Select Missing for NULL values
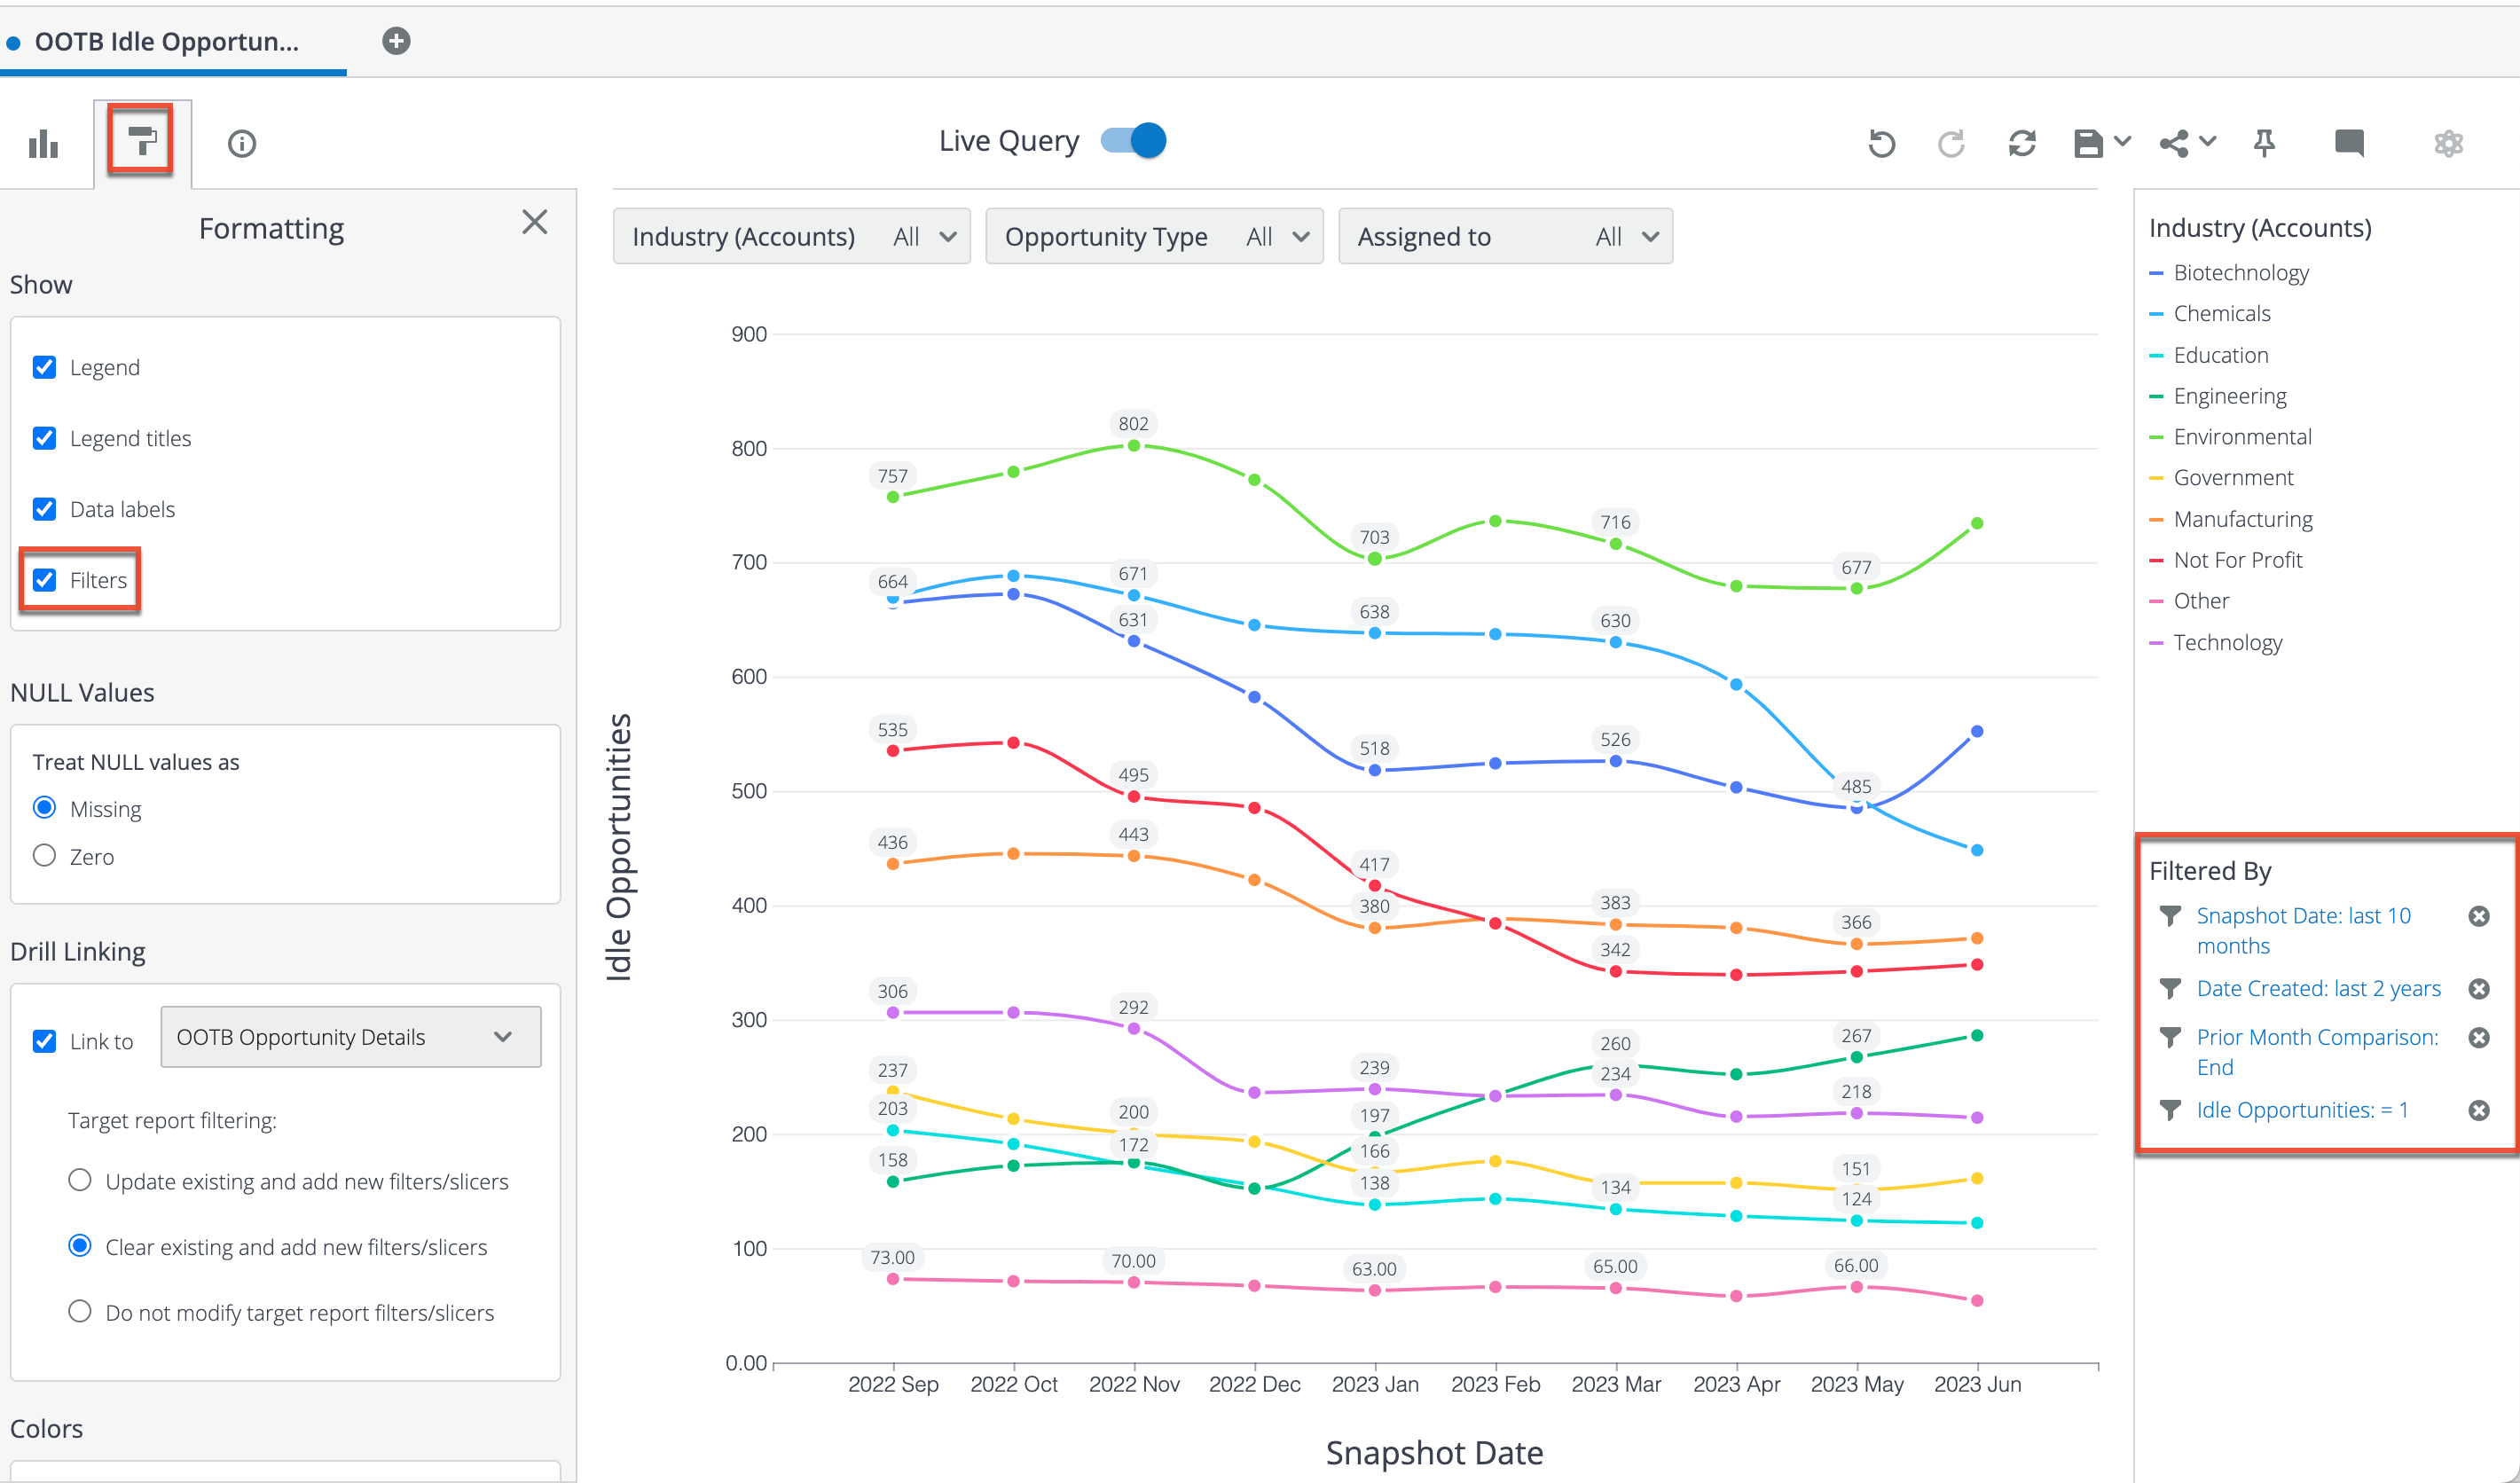 tap(45, 808)
